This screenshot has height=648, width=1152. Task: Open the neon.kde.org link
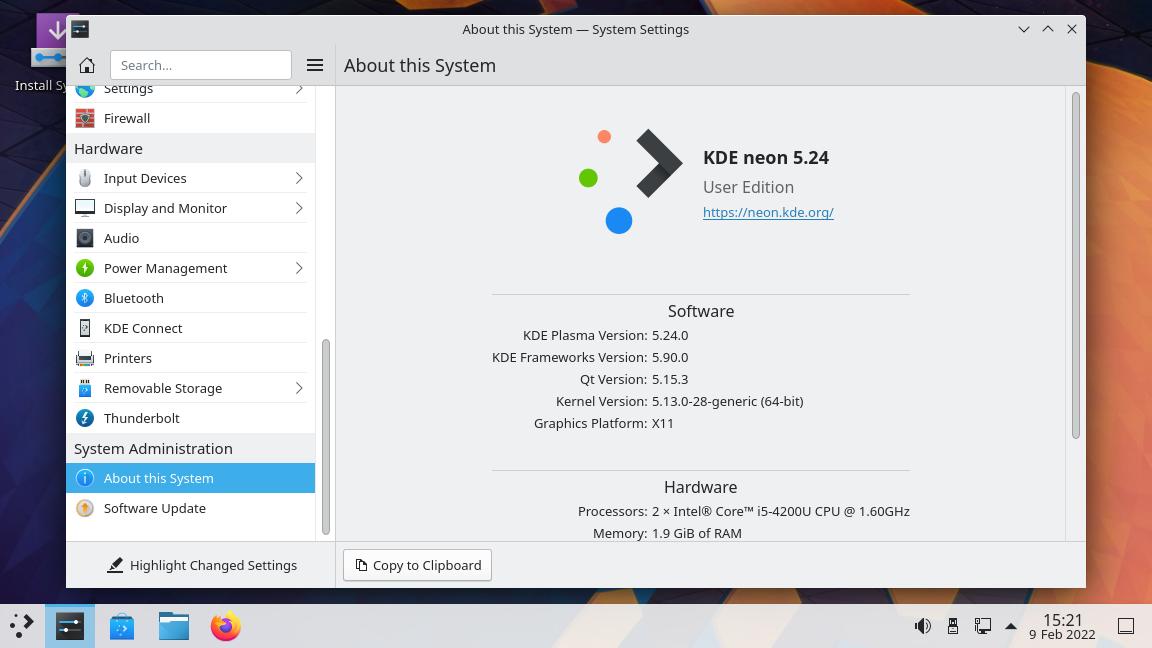coord(768,212)
